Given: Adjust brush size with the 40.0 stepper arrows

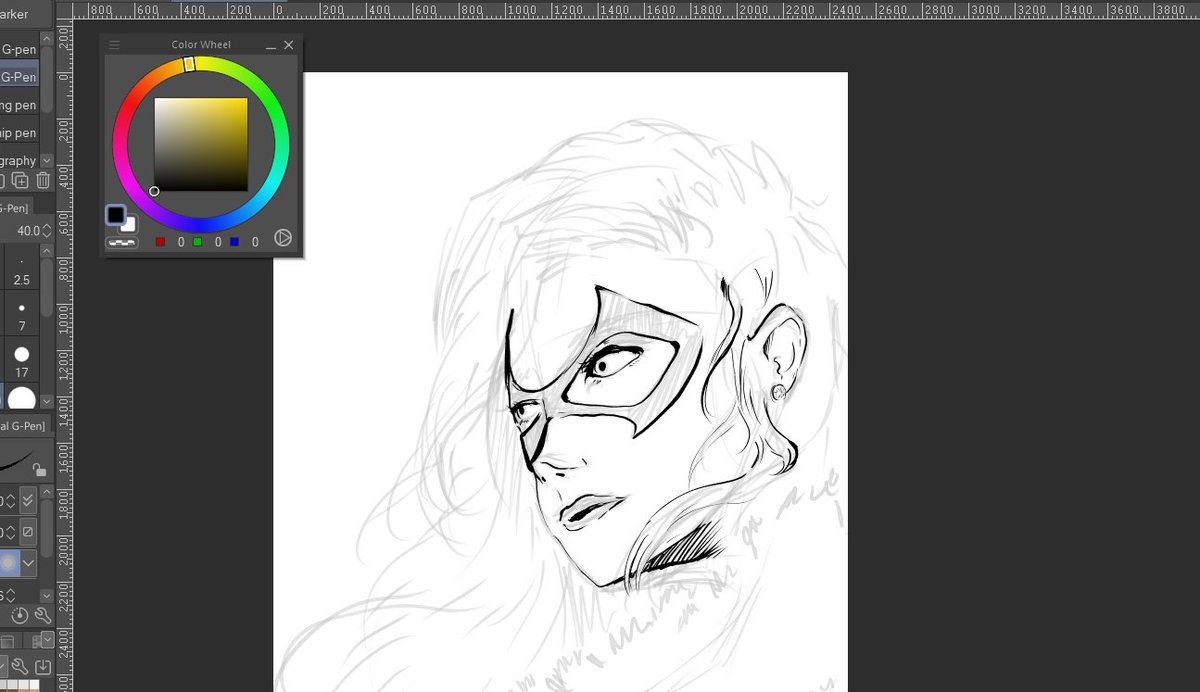Looking at the screenshot, I should pyautogui.click(x=47, y=230).
